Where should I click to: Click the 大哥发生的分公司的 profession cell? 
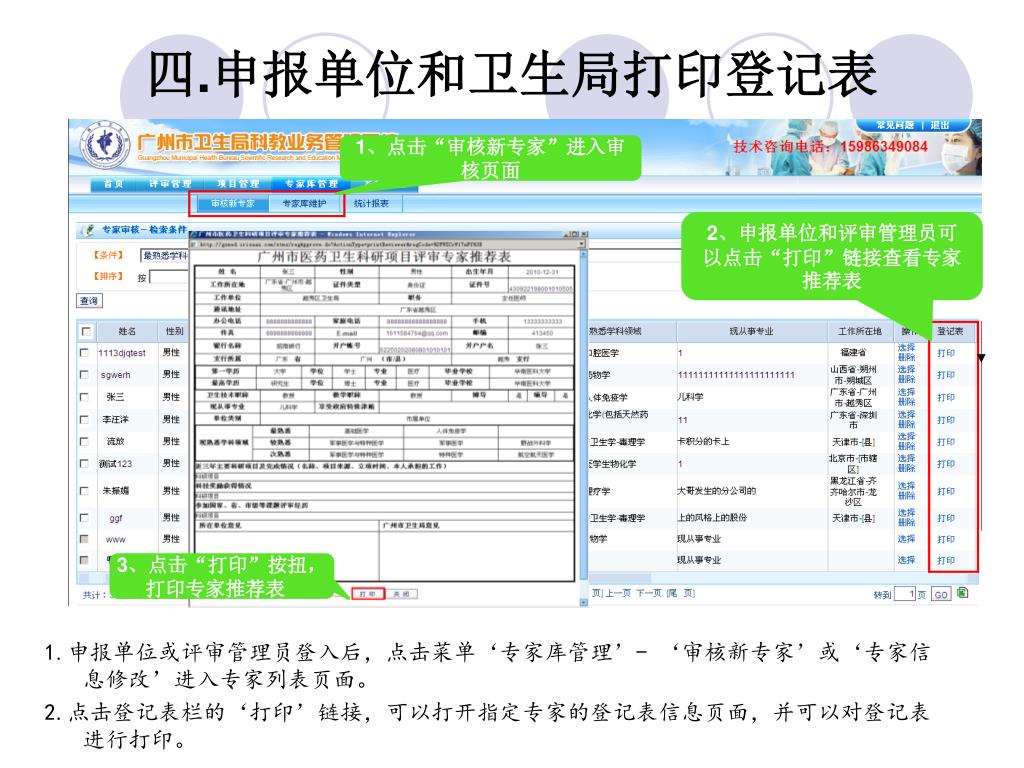point(716,490)
